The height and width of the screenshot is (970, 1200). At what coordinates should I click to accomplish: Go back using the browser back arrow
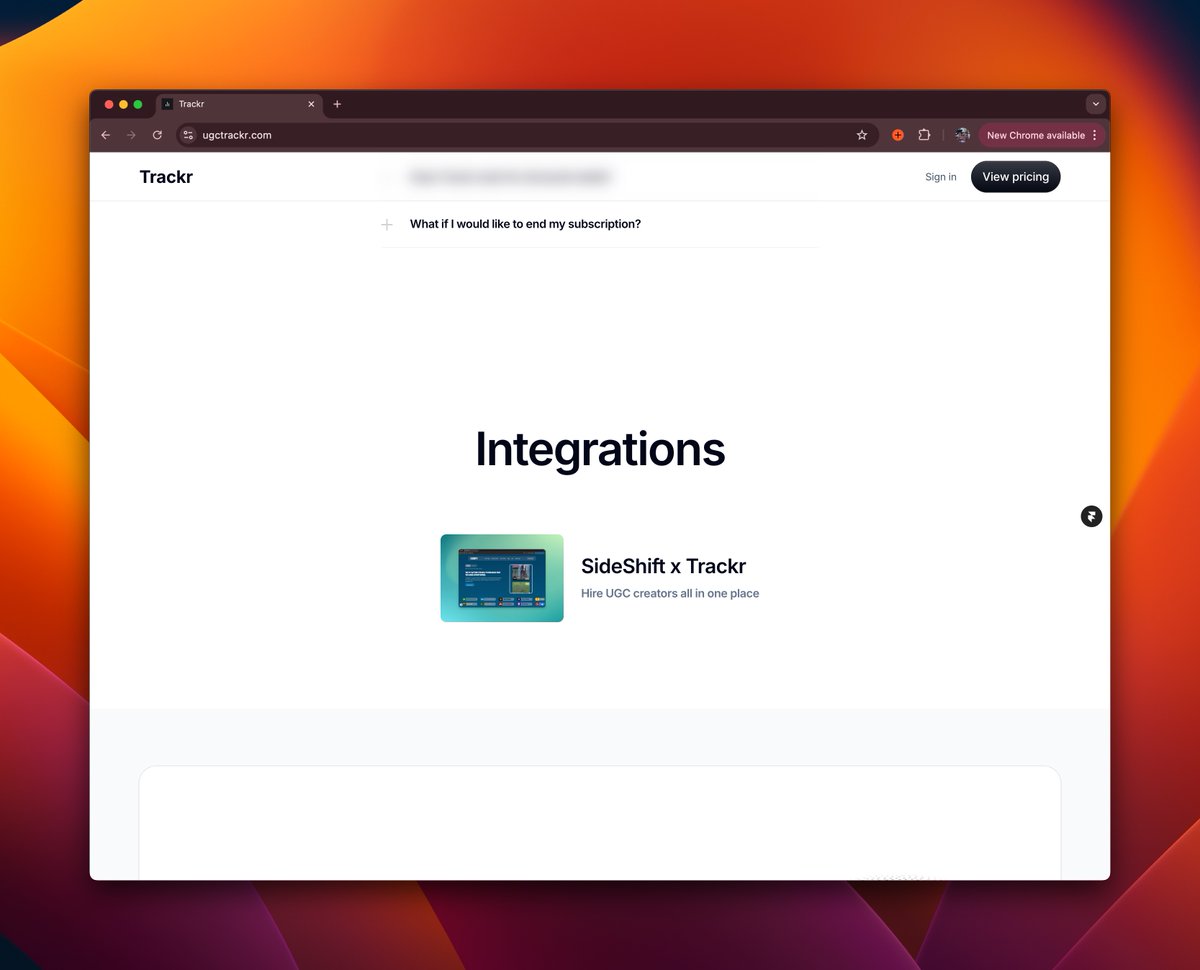pyautogui.click(x=106, y=135)
